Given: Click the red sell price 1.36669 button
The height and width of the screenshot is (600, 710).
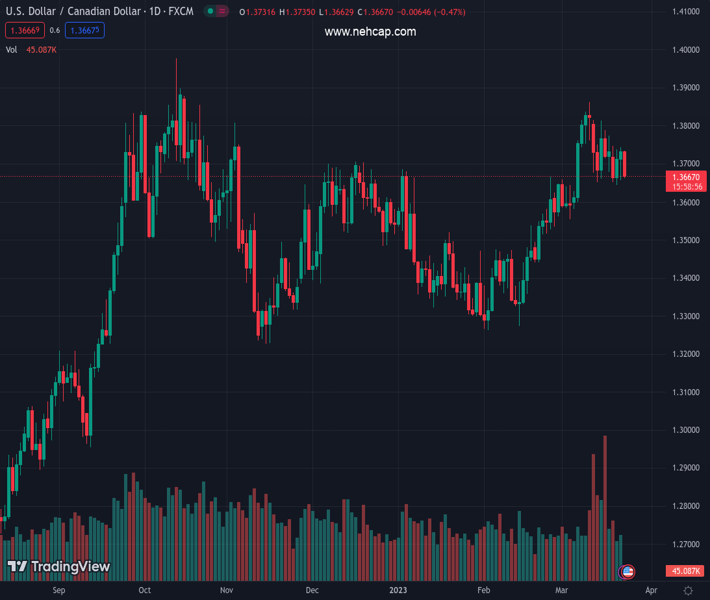Looking at the screenshot, I should (x=25, y=30).
